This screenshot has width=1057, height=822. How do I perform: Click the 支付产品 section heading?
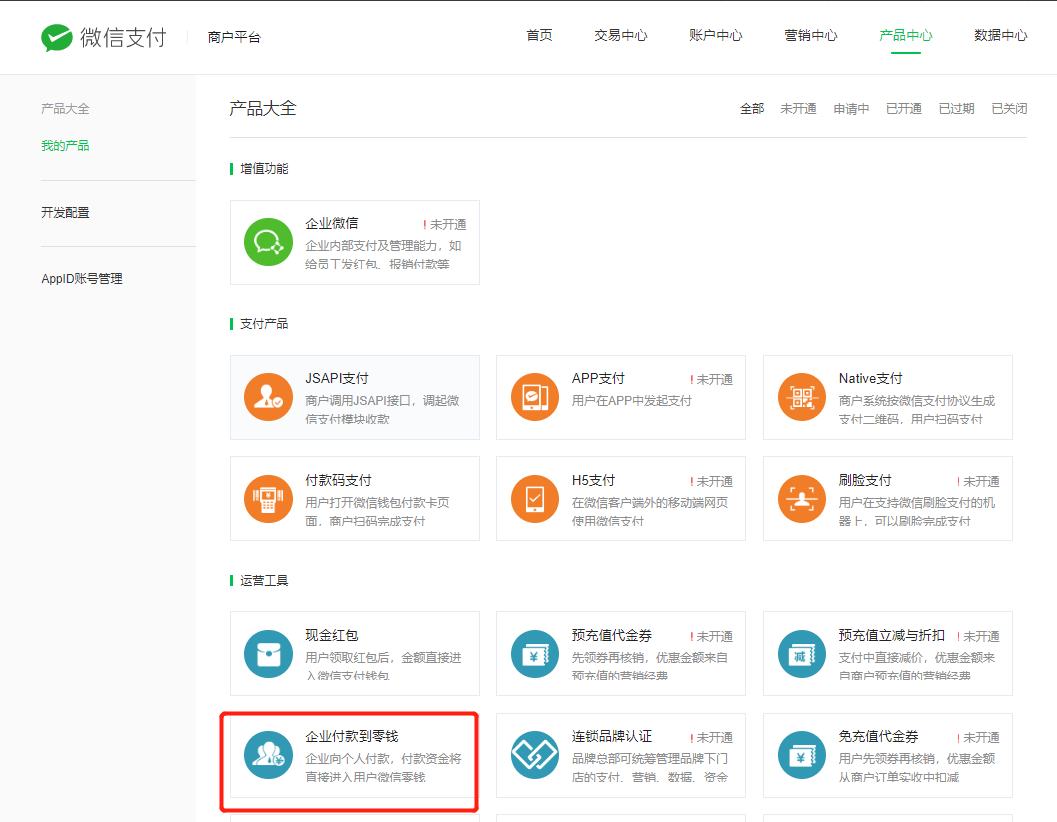[x=264, y=324]
